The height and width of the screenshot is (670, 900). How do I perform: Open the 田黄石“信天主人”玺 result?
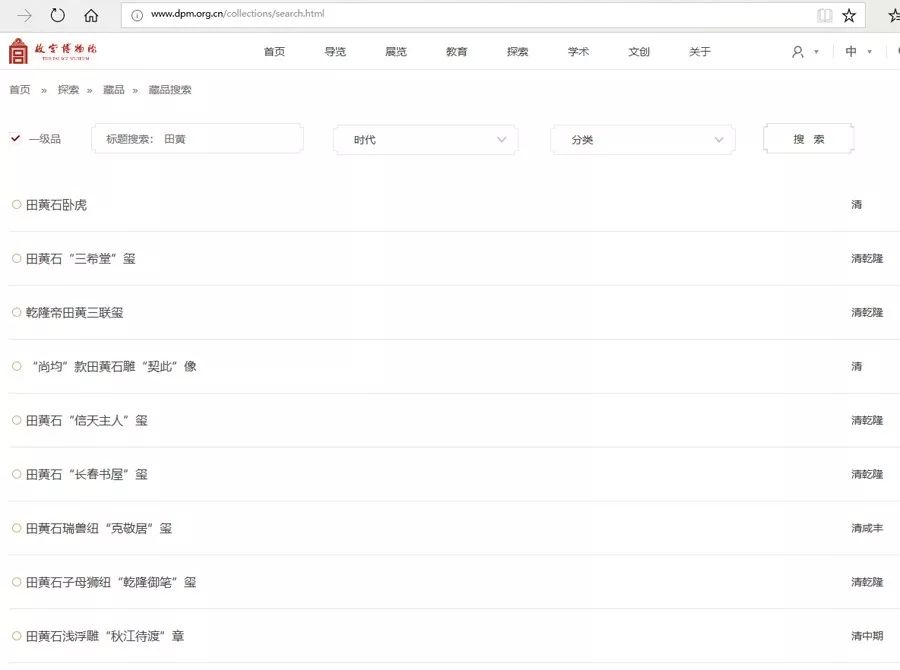coord(87,421)
